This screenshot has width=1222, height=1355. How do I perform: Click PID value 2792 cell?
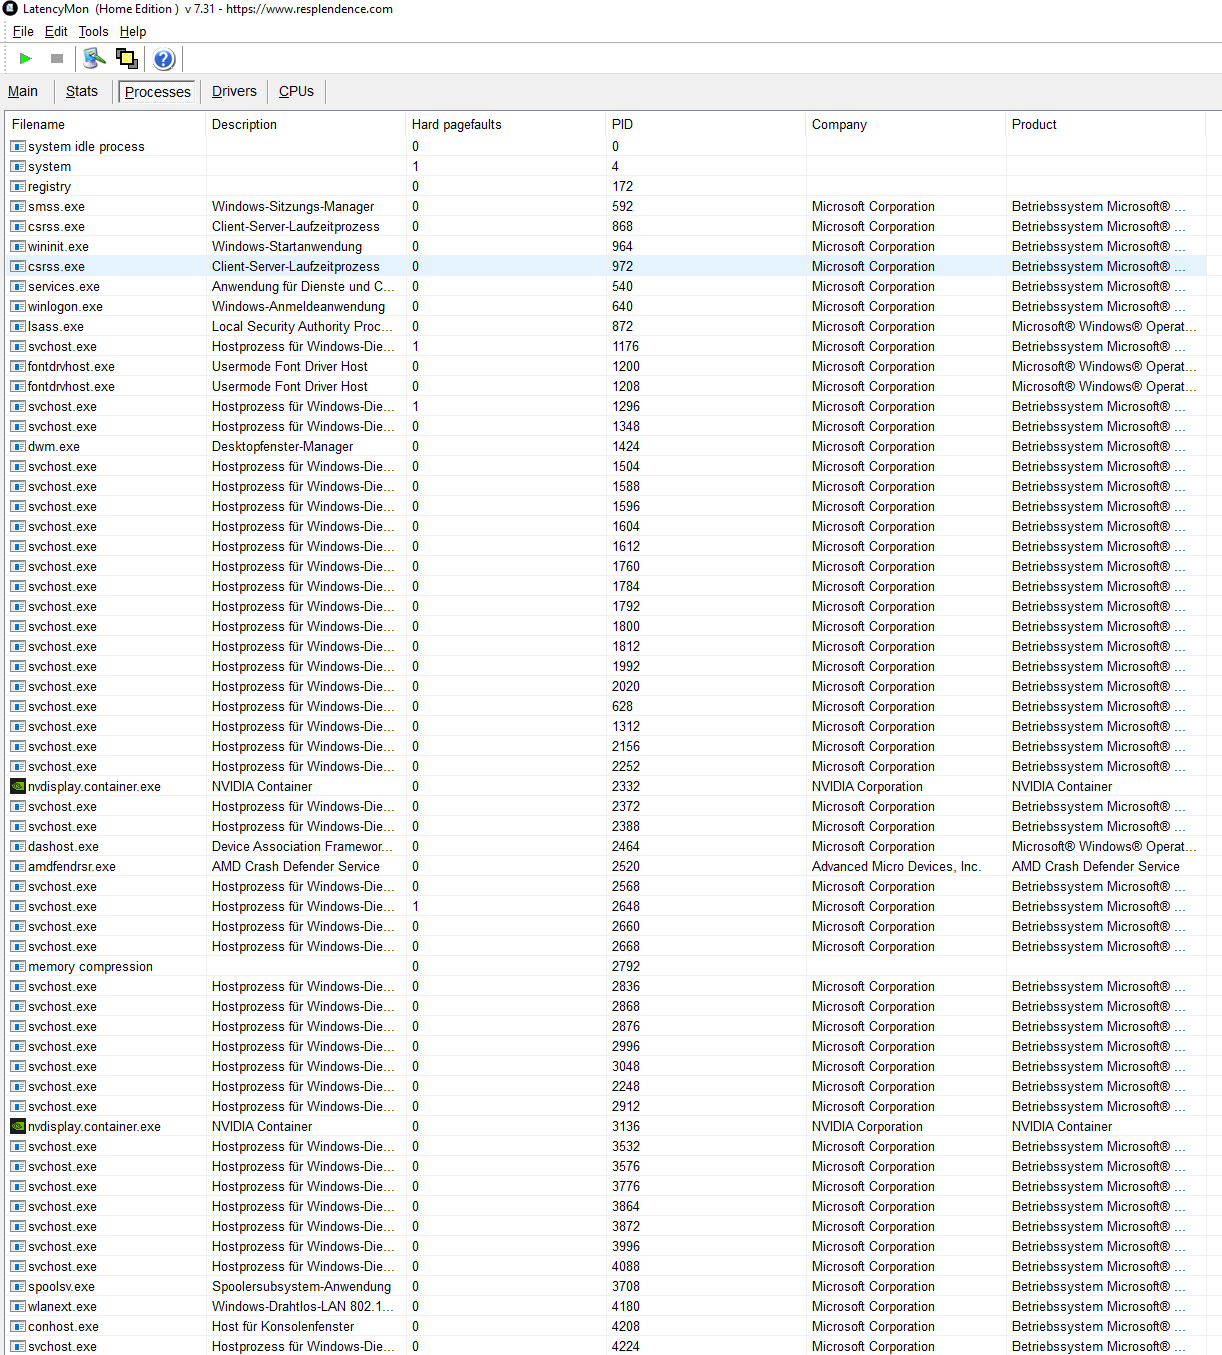tap(626, 966)
